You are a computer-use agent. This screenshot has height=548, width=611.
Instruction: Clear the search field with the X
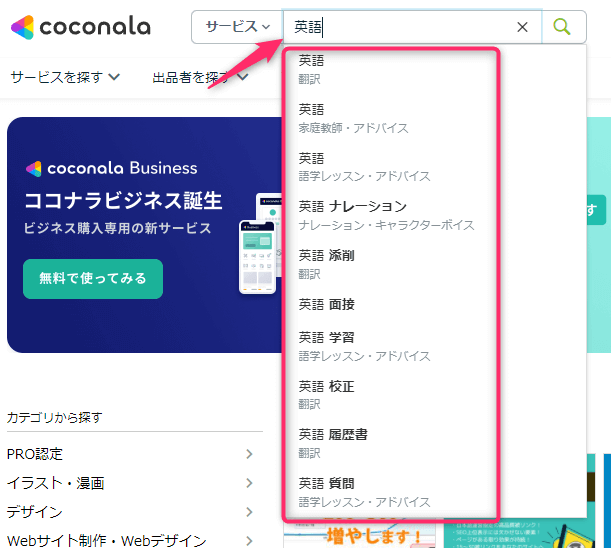click(x=522, y=27)
